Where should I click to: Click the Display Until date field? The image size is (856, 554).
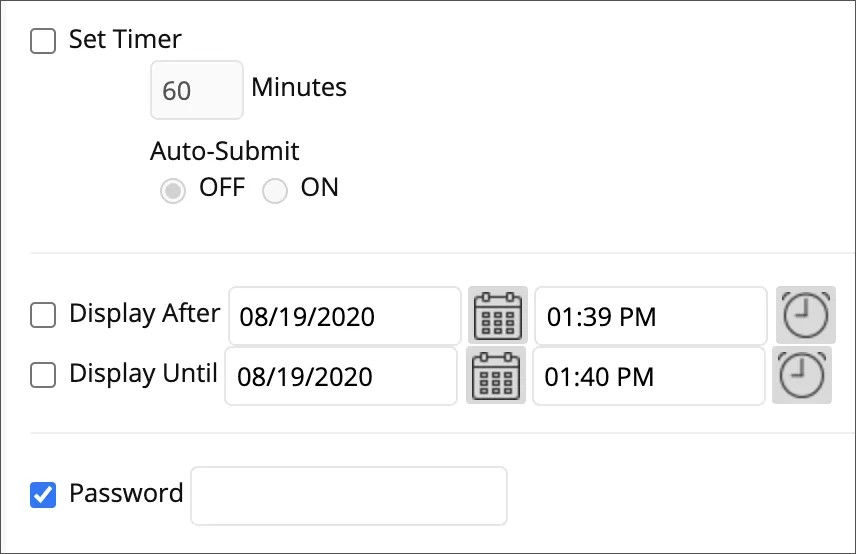coord(341,376)
